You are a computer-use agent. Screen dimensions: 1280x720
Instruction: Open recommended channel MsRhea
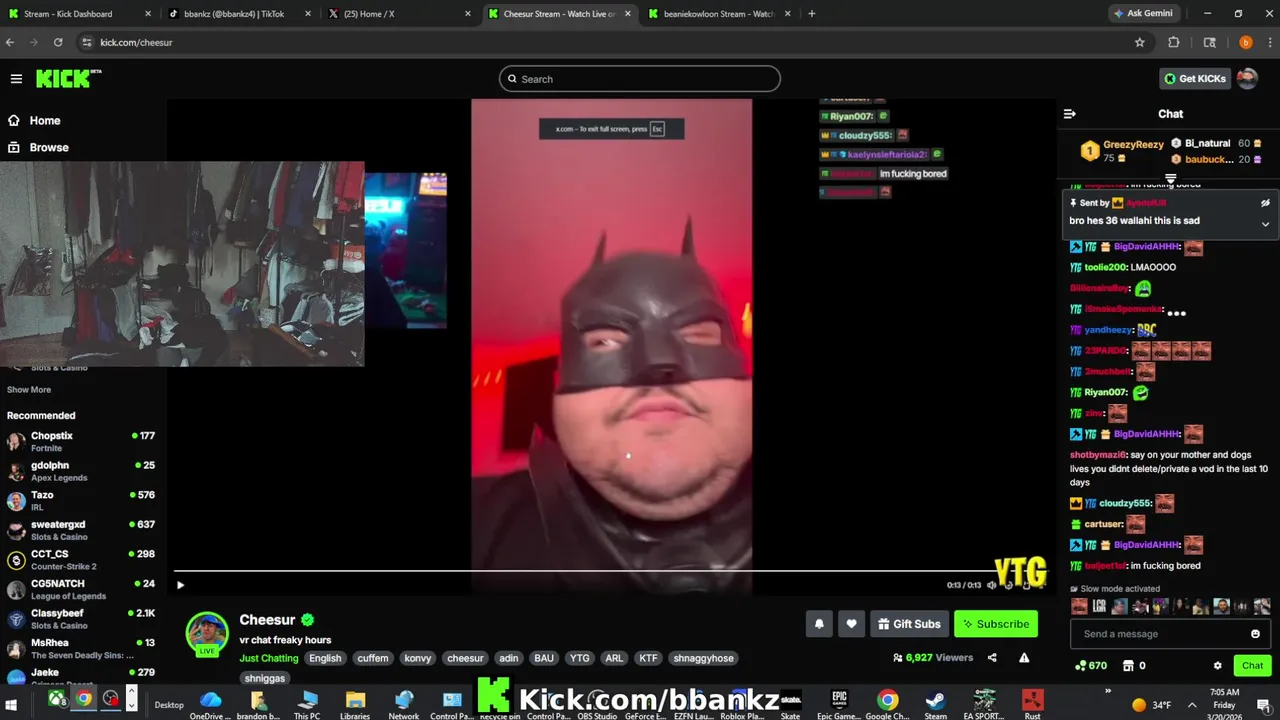click(x=80, y=648)
